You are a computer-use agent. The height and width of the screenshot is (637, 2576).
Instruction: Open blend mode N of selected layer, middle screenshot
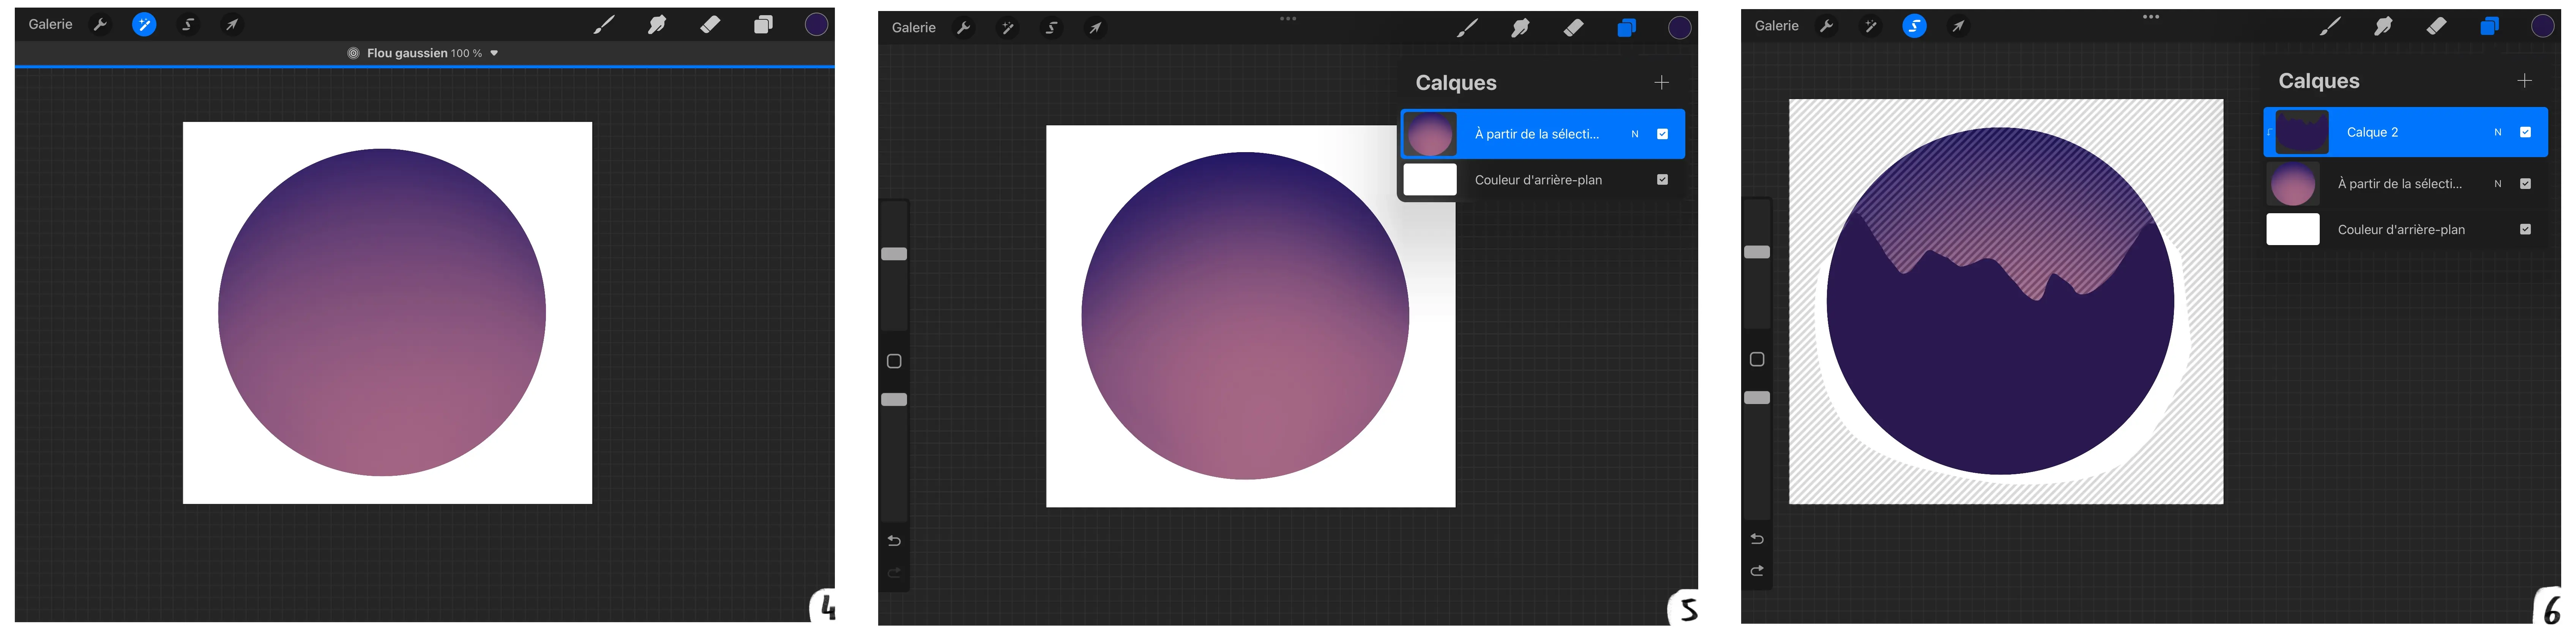(1635, 134)
